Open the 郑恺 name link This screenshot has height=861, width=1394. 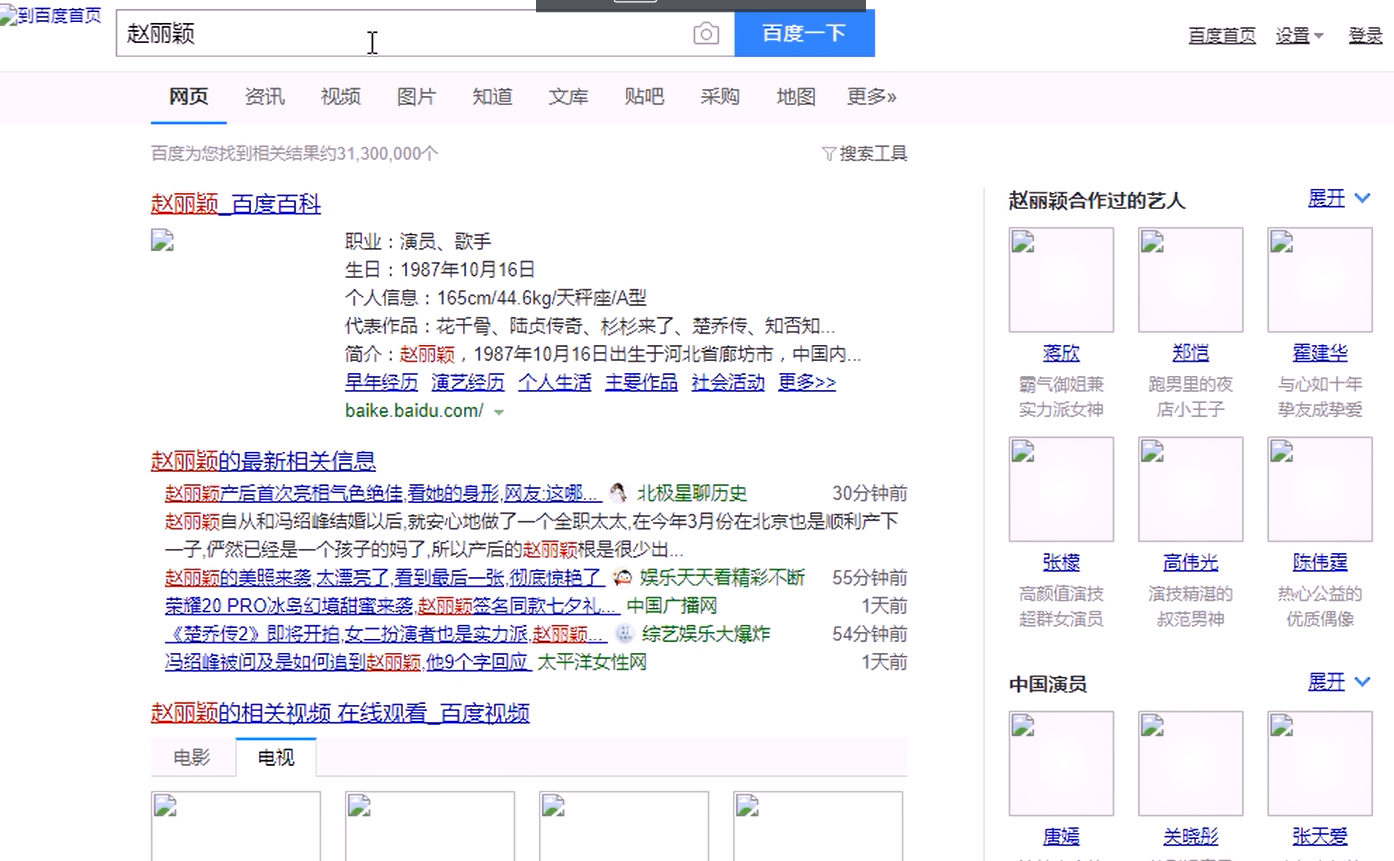click(x=1190, y=353)
